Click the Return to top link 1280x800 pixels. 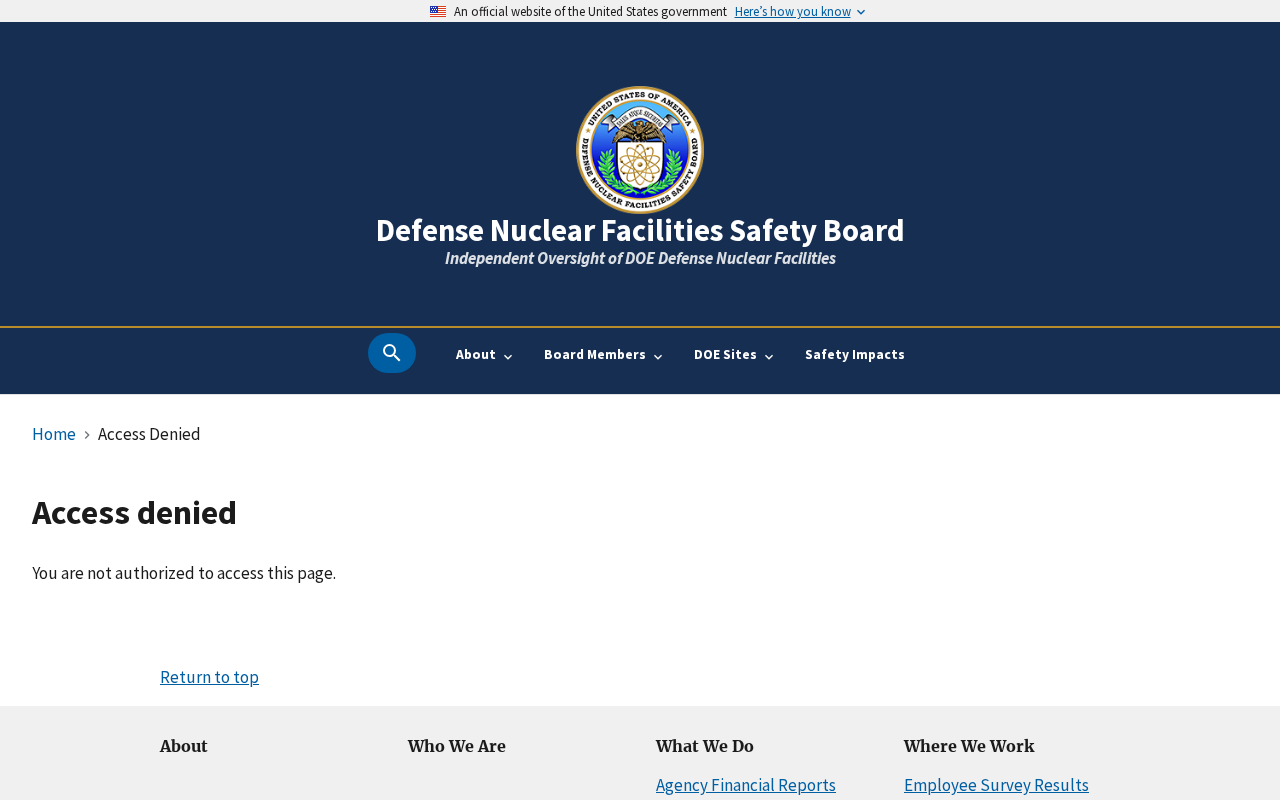[209, 677]
